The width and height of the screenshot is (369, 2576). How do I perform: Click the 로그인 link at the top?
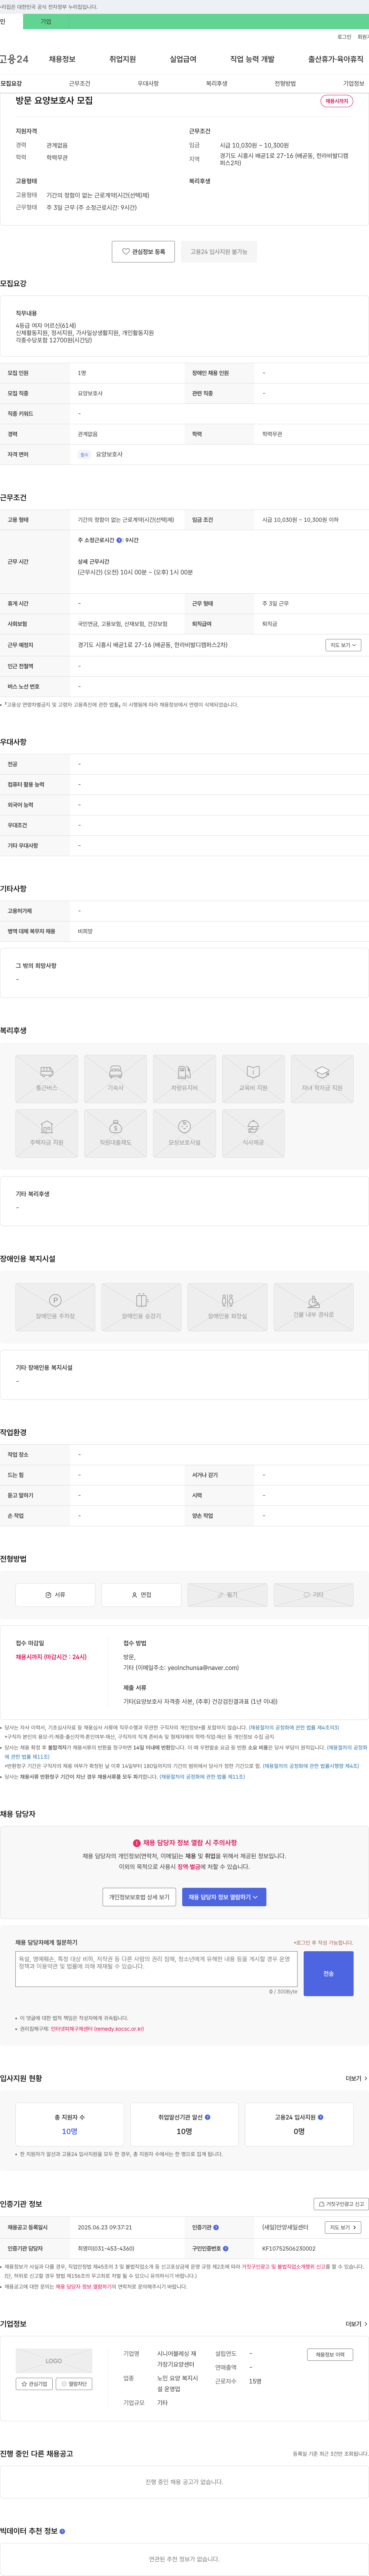(x=344, y=37)
